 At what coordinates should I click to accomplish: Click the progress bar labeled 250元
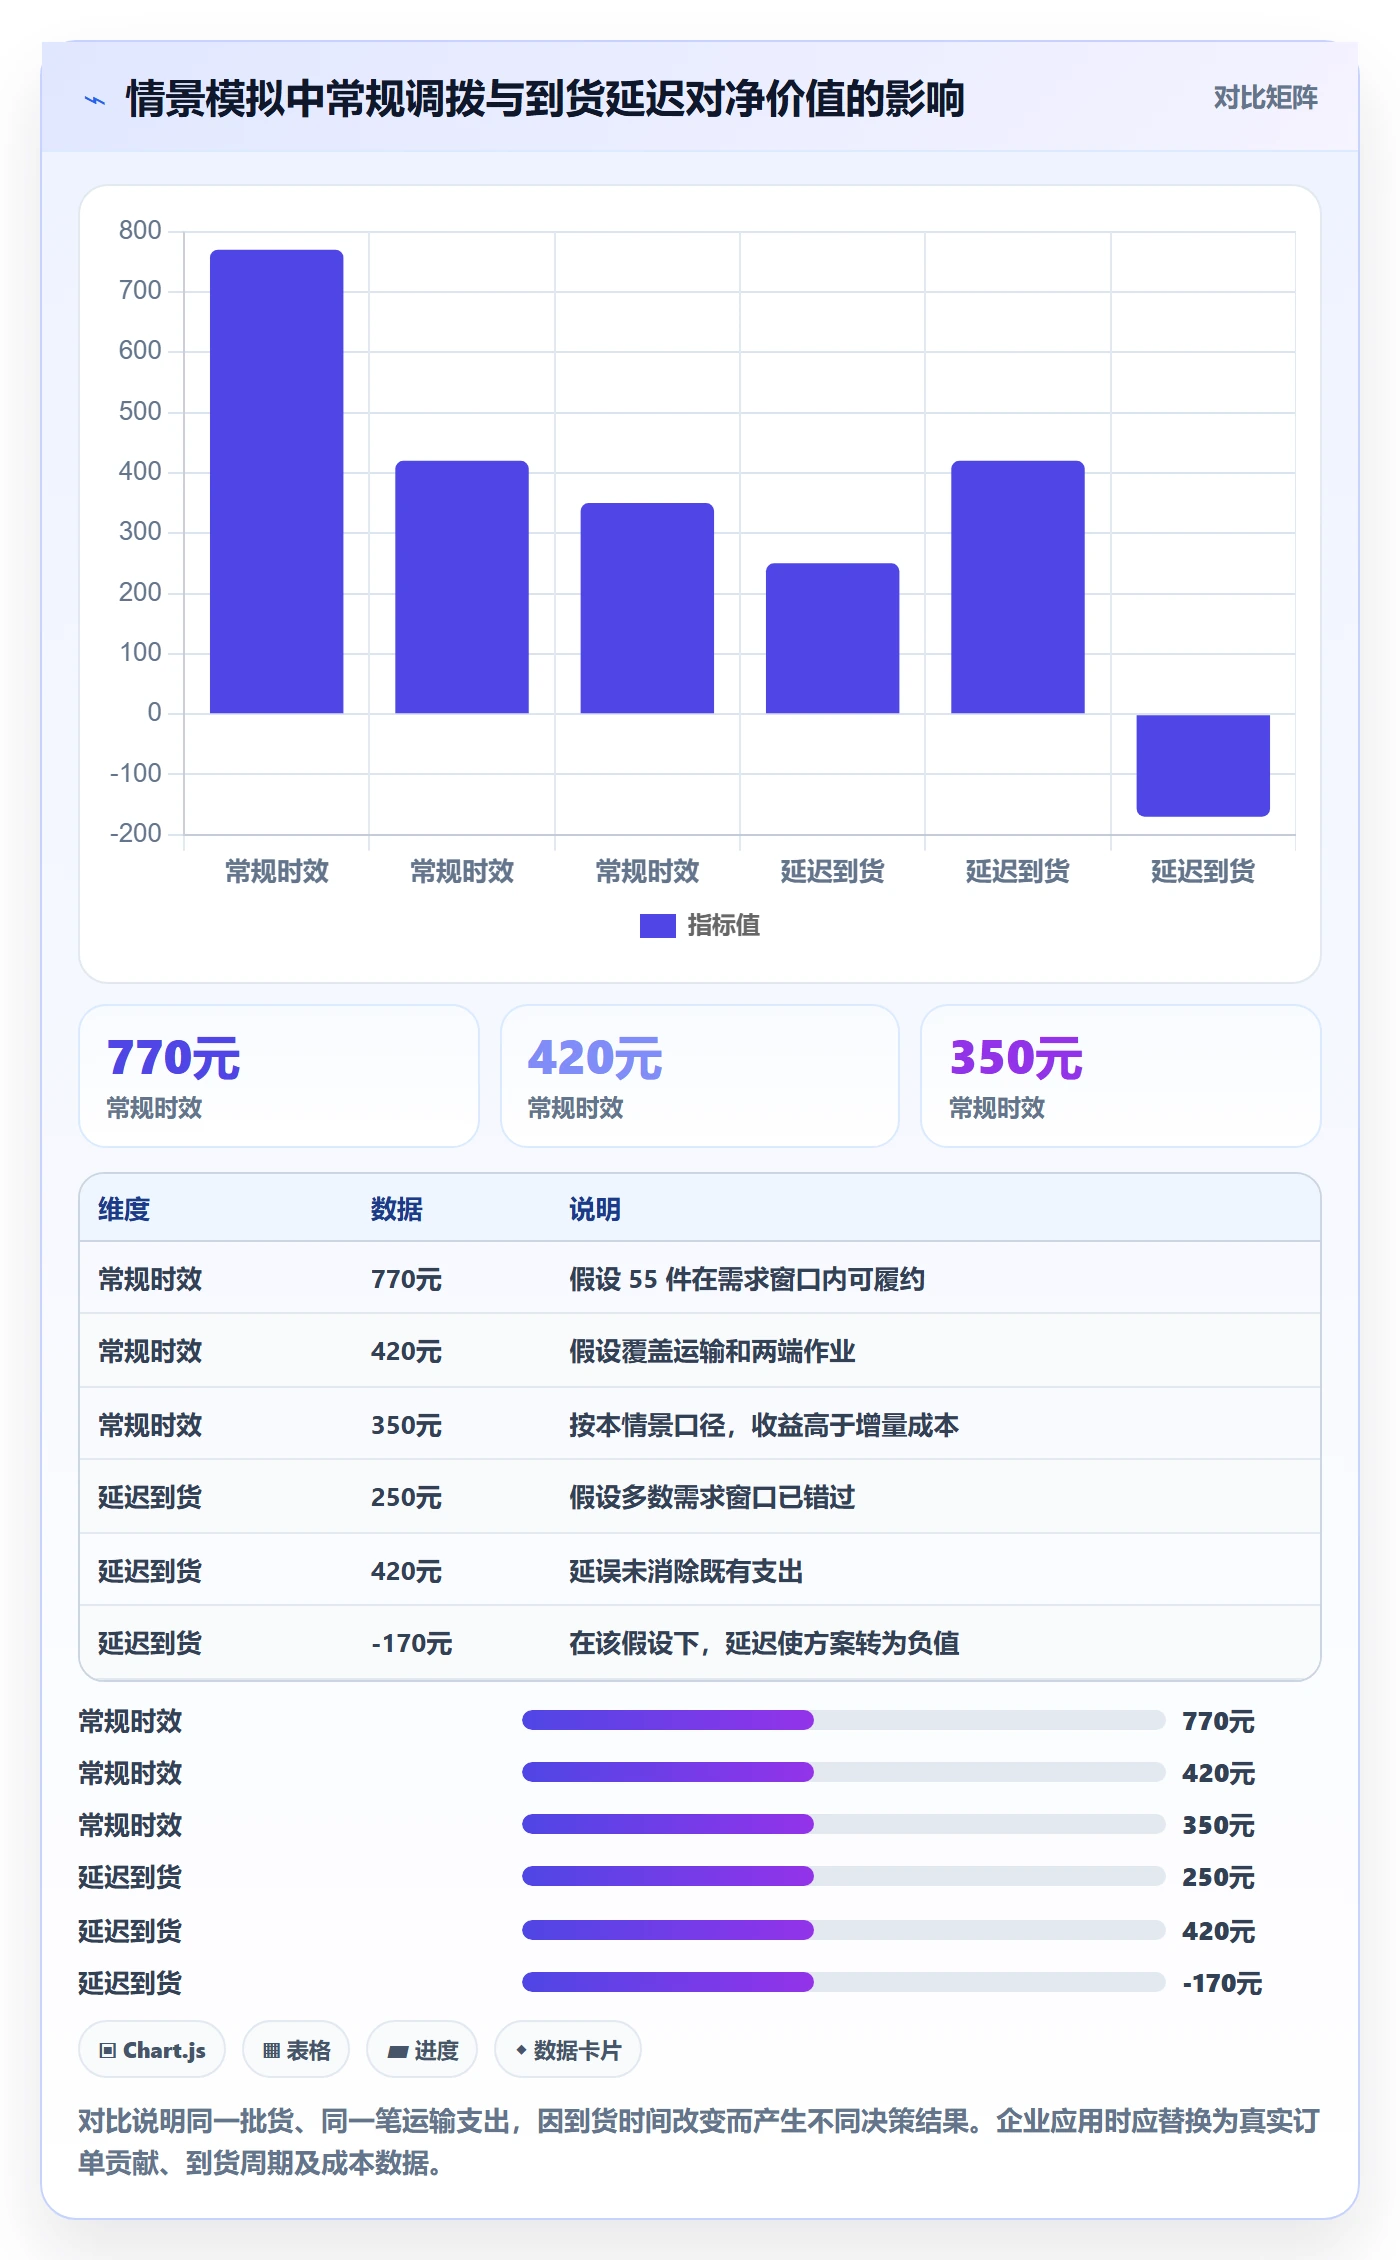click(x=843, y=1876)
